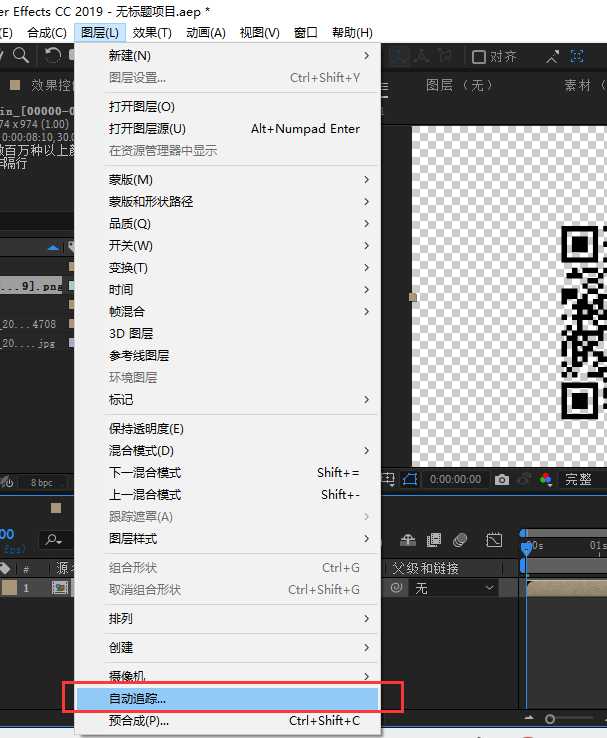The image size is (607, 738).
Task: Click the timeline search magnifier
Action: click(53, 539)
